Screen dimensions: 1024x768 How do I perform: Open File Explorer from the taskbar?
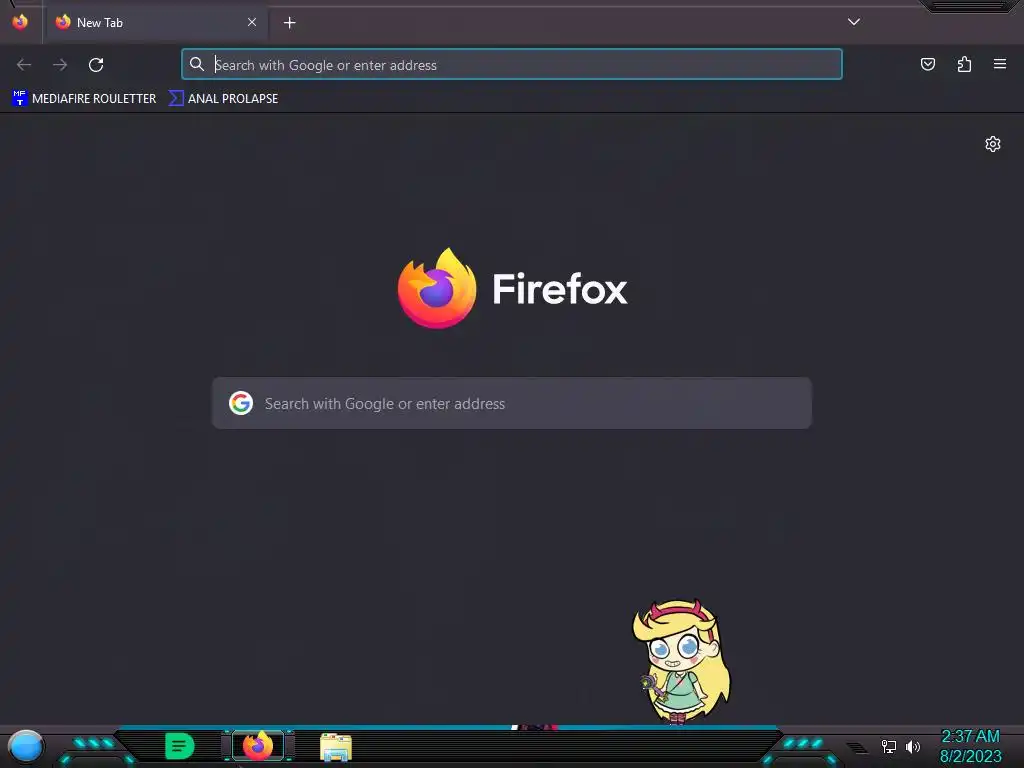tap(336, 746)
